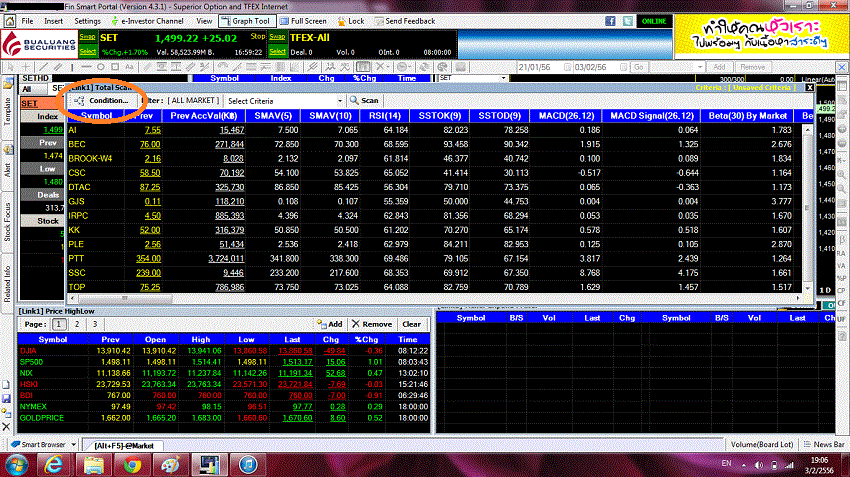Viewport: 850px width, 477px height.
Task: Click Remove in Price HighLow panel
Action: [x=372, y=324]
